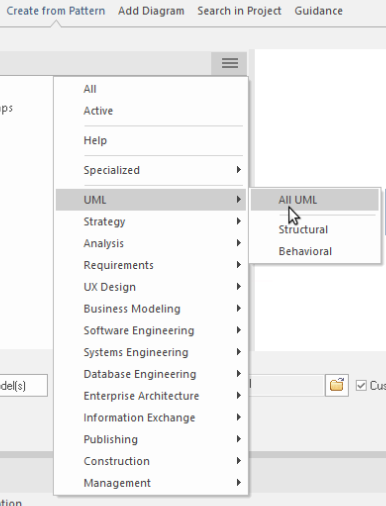Viewport: 386px width, 506px height.
Task: Expand the Specialized submenu
Action: [151, 170]
